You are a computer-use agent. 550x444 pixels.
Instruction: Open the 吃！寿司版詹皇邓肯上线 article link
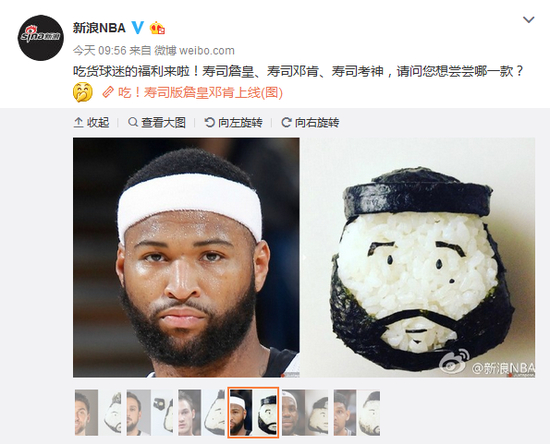[x=193, y=93]
